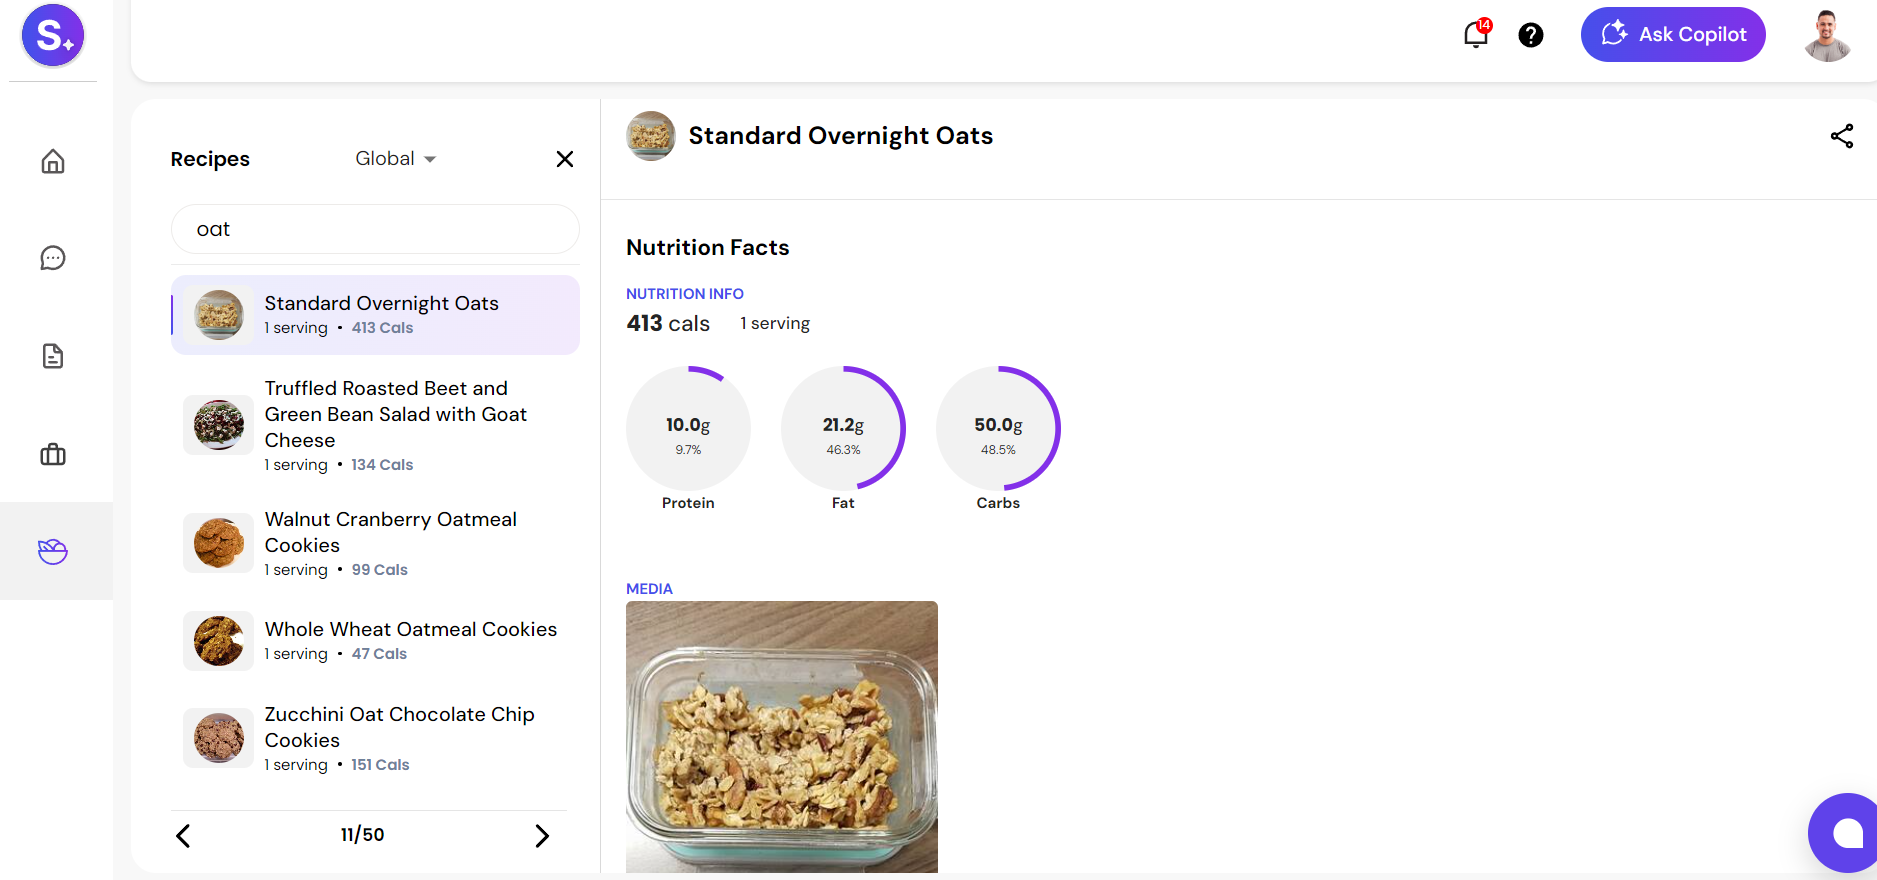Click the Recipes panel title

click(210, 159)
